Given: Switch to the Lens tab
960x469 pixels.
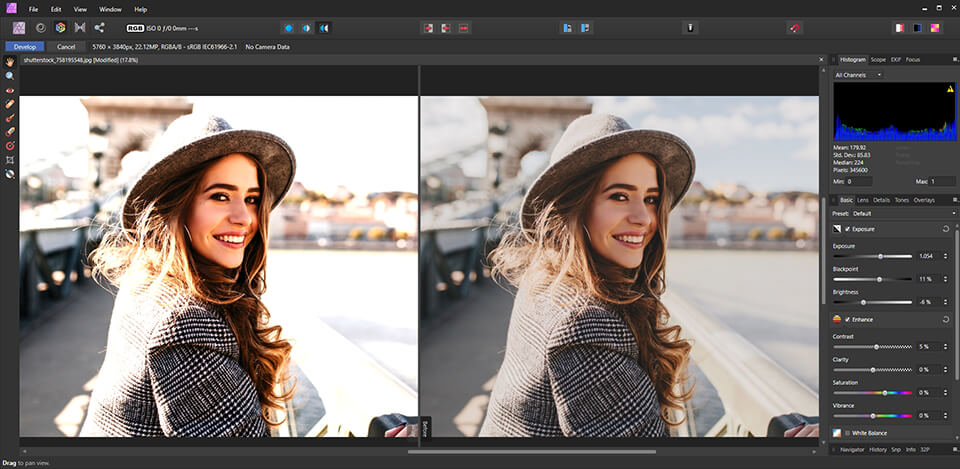Looking at the screenshot, I should click(863, 200).
